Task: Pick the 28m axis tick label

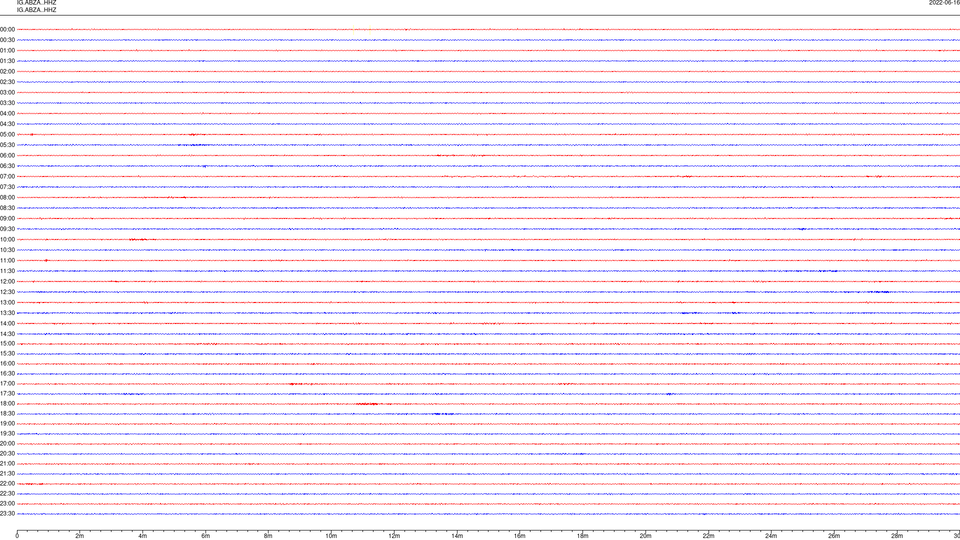Action: point(898,536)
